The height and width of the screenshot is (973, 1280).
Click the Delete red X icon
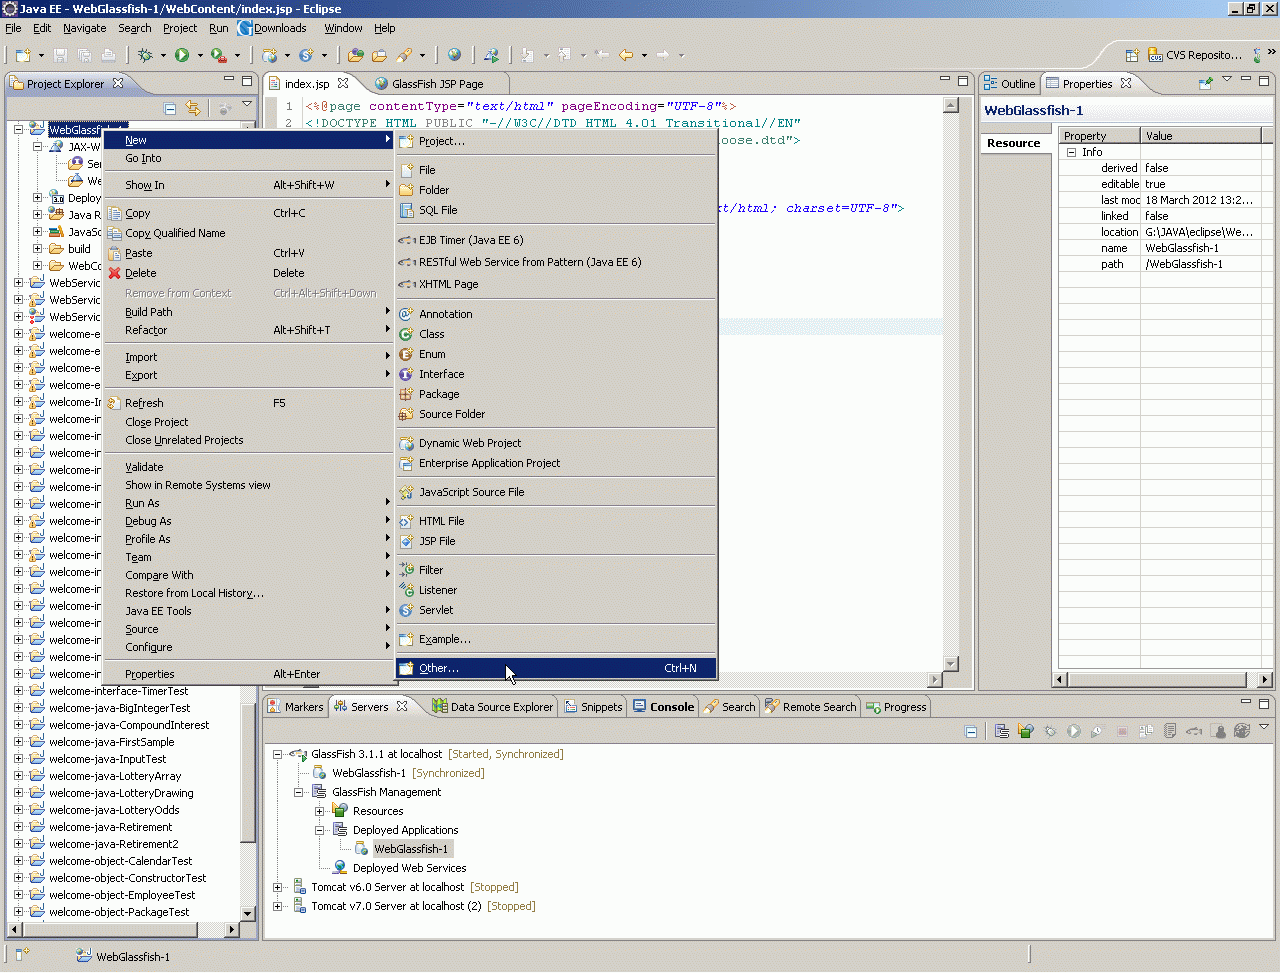click(x=115, y=273)
